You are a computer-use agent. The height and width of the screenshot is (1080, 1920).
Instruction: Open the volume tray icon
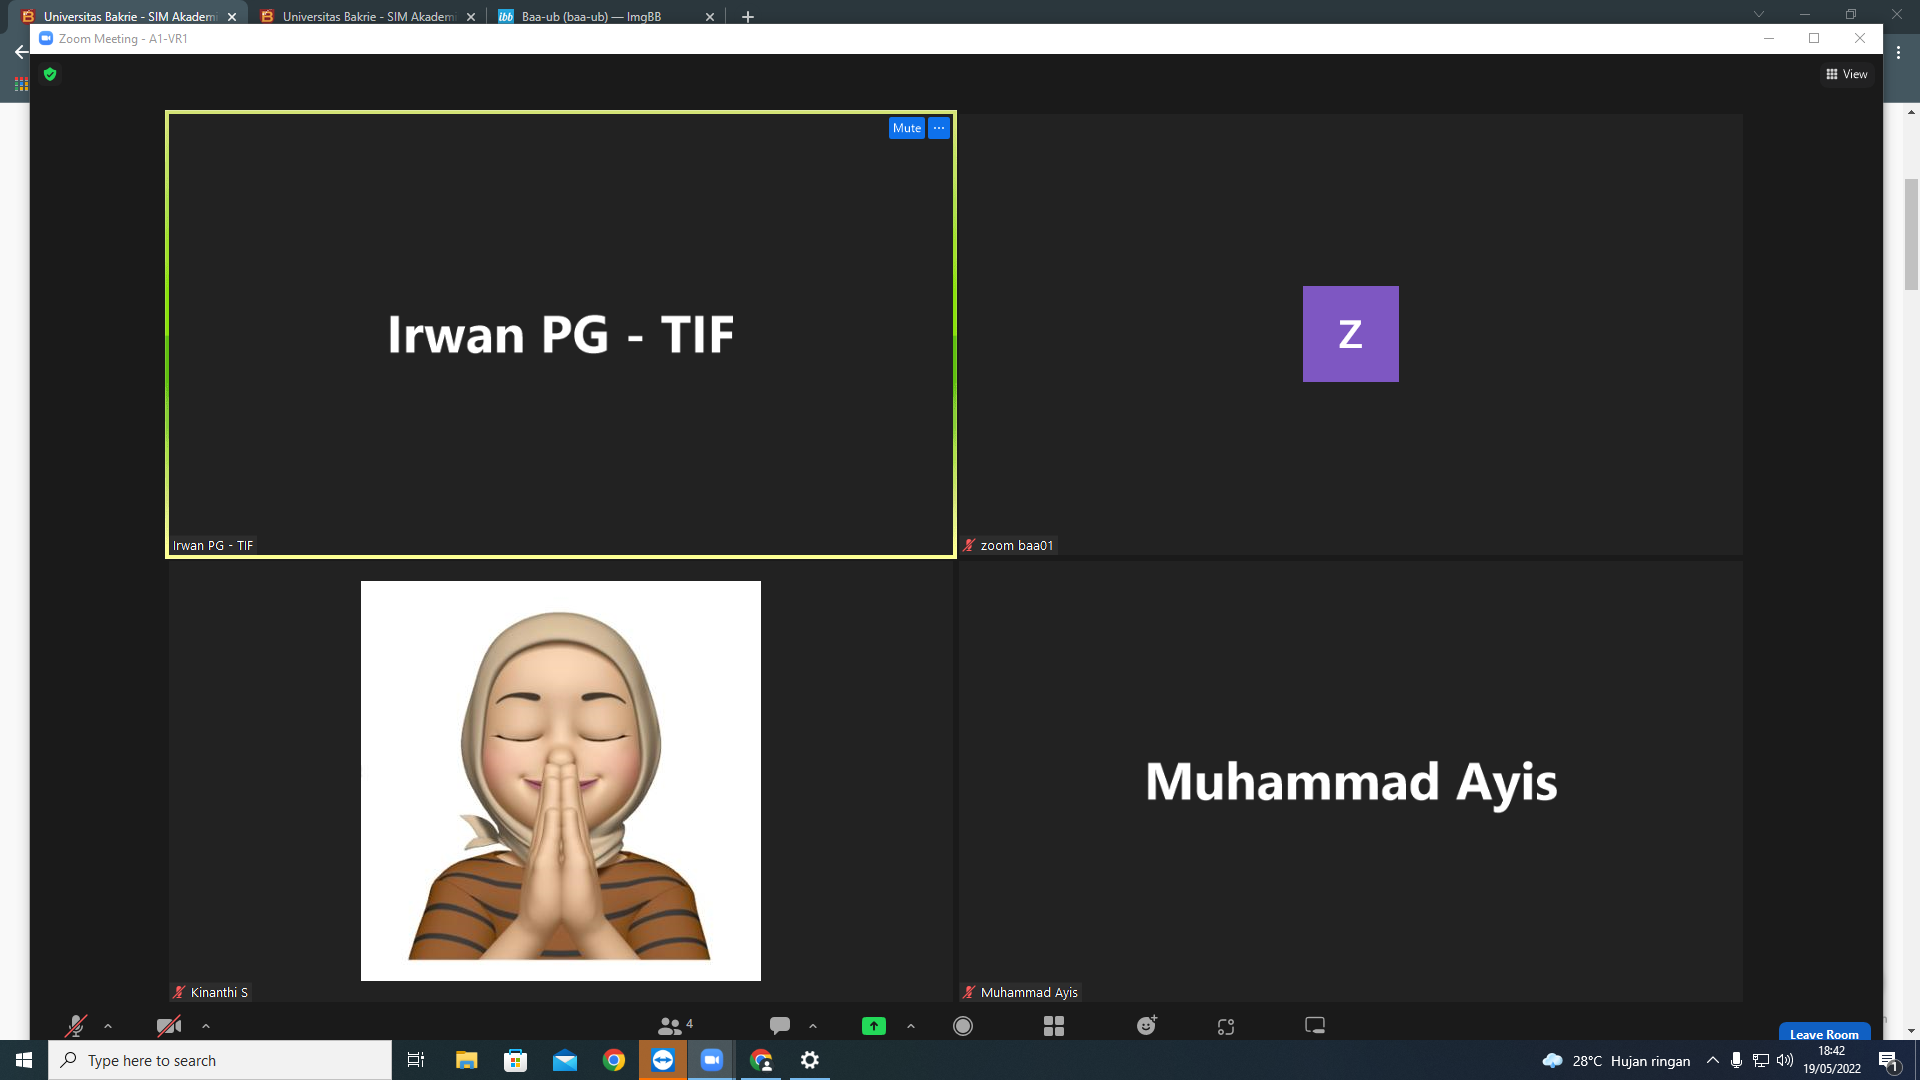(x=1785, y=1060)
